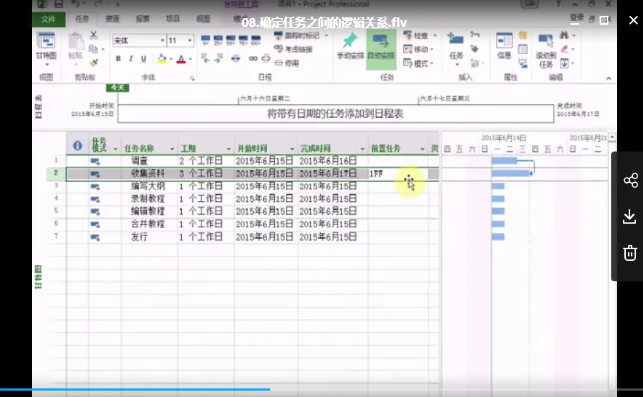Image resolution: width=643 pixels, height=397 pixels.
Task: Switch to the 资源 ribbon tab
Action: pyautogui.click(x=112, y=19)
